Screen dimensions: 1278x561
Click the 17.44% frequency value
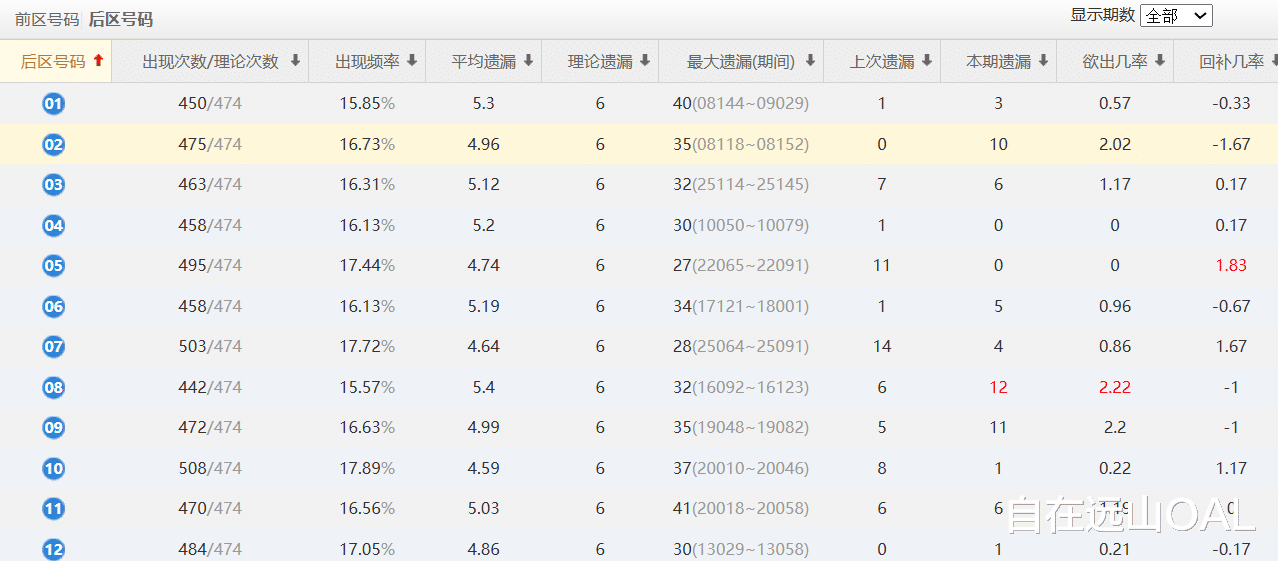point(367,266)
